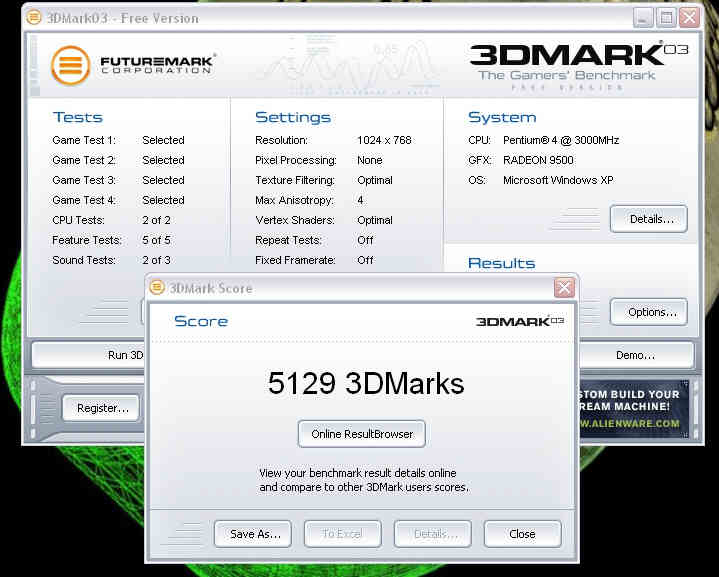The width and height of the screenshot is (719, 577).
Task: Click the Run 3DMark button
Action: pos(88,355)
